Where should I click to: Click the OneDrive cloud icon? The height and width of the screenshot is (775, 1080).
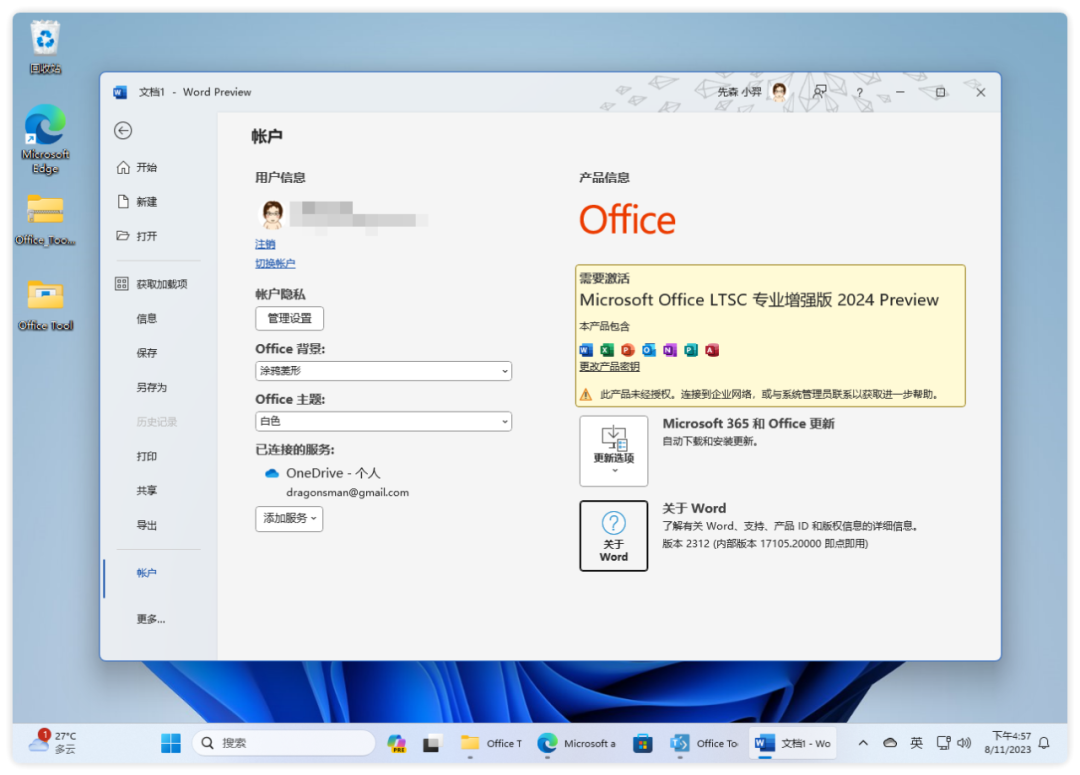(271, 473)
